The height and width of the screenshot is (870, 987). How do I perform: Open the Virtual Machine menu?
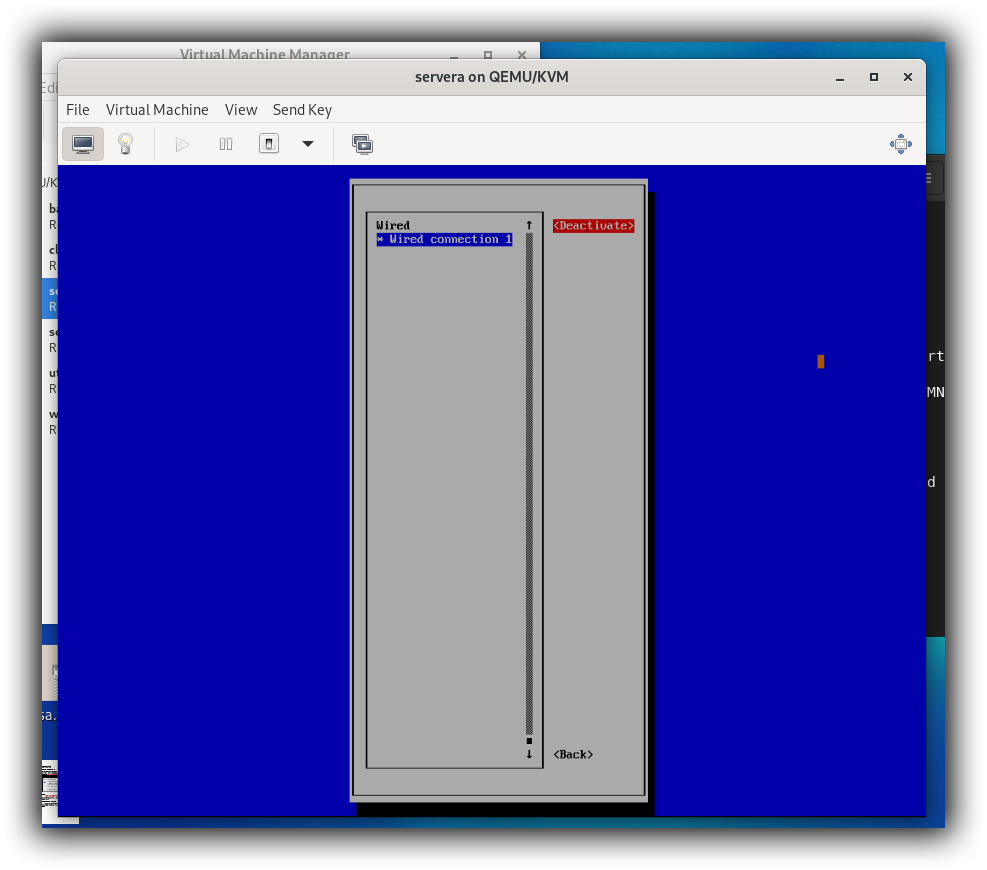click(157, 110)
